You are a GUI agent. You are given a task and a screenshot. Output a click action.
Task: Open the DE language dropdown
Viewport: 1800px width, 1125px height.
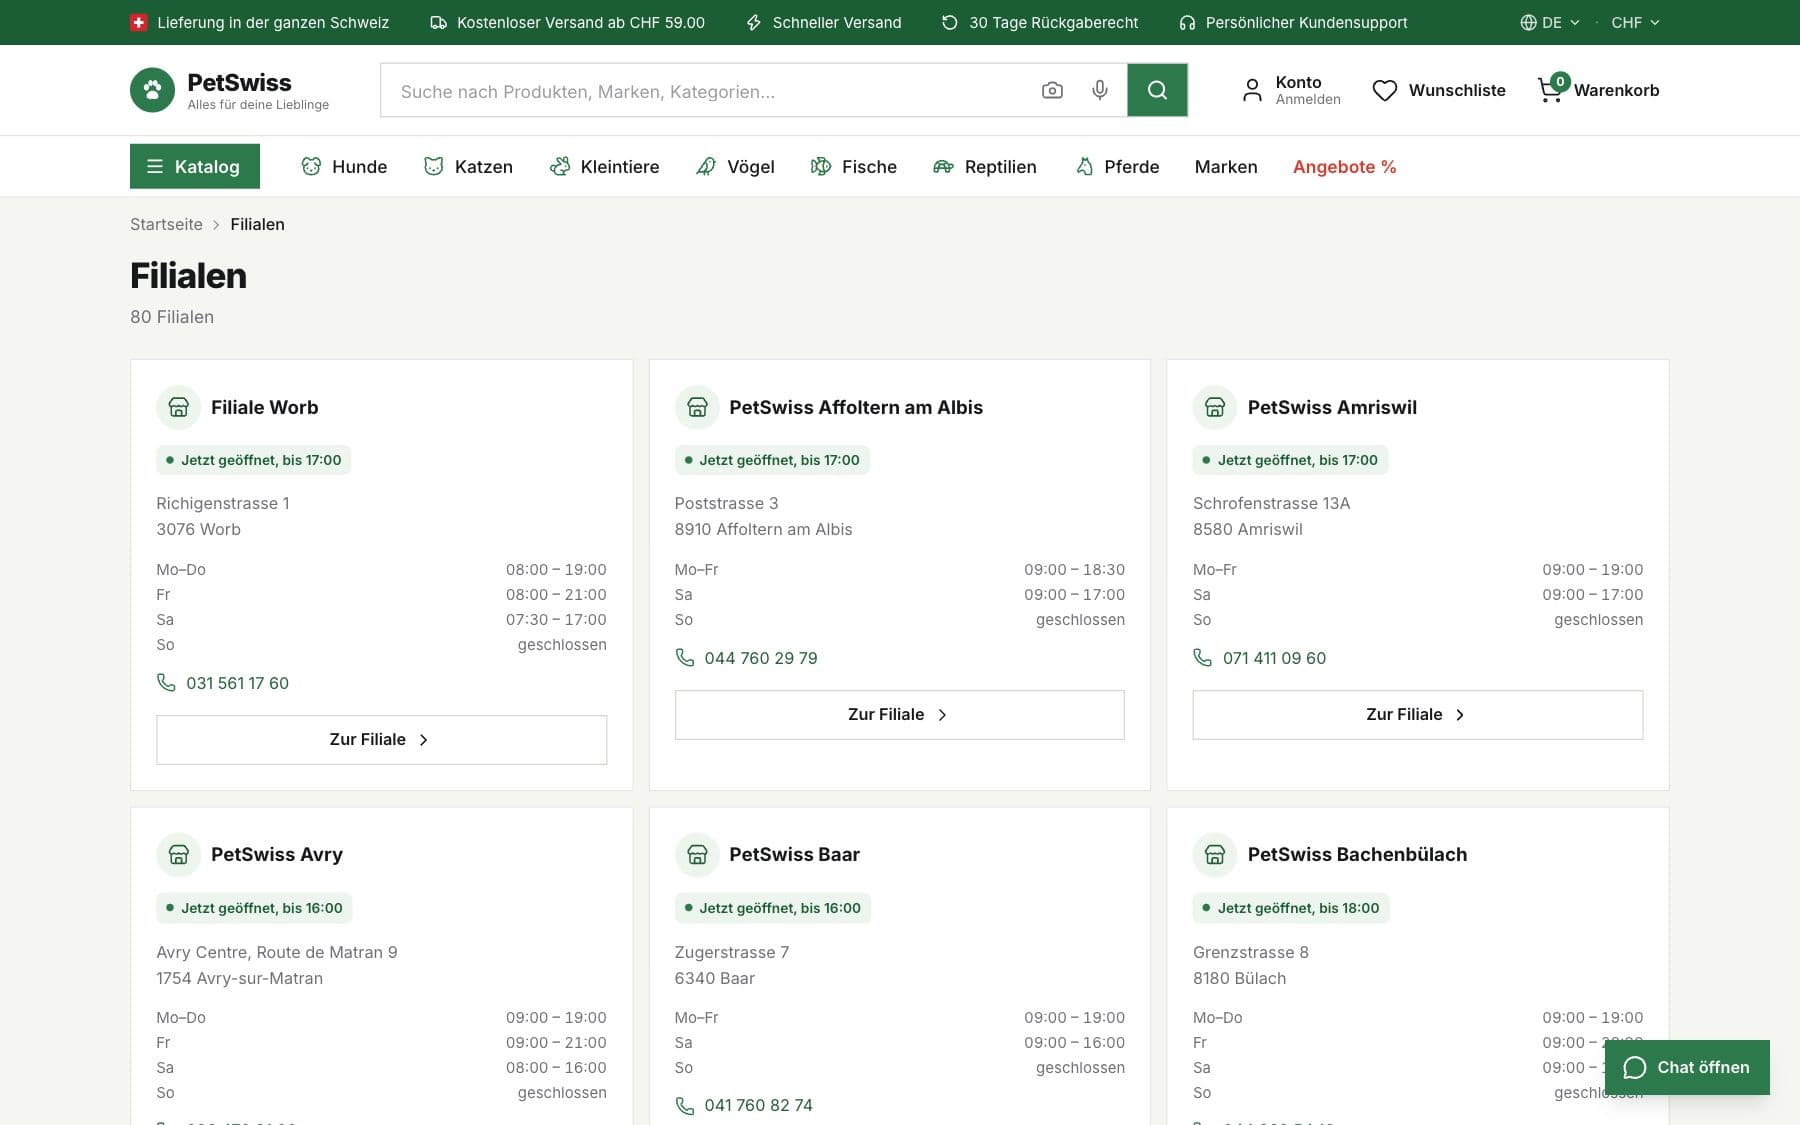(x=1550, y=22)
